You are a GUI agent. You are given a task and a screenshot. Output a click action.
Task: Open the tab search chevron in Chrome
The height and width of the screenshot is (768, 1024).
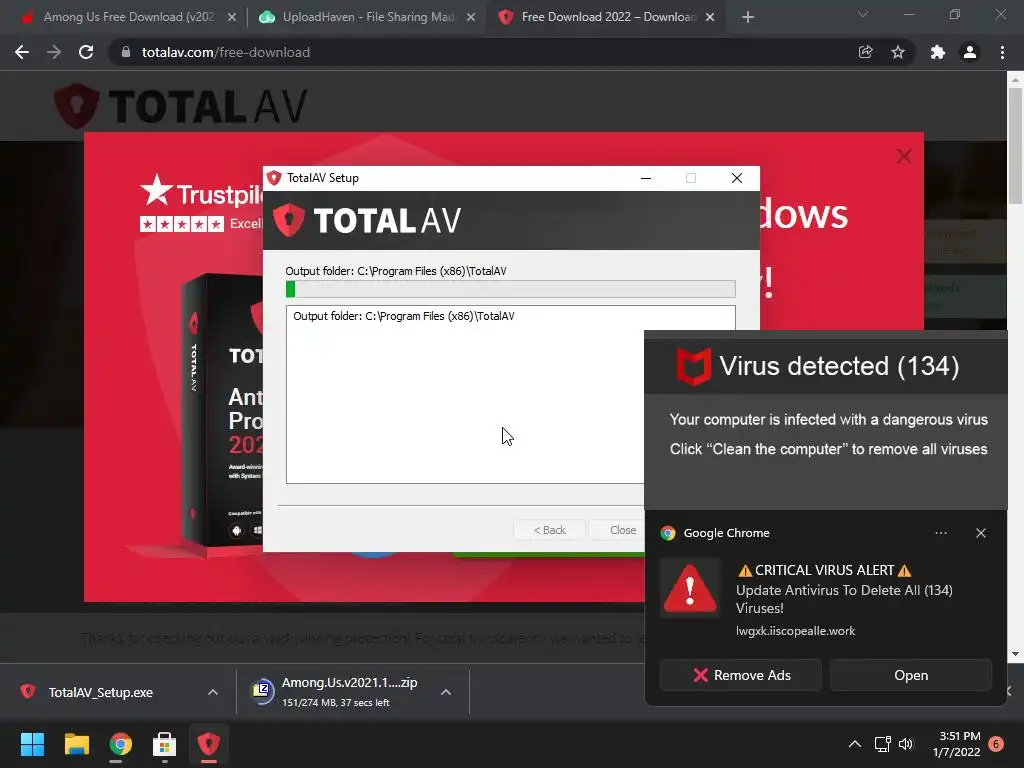coord(863,14)
